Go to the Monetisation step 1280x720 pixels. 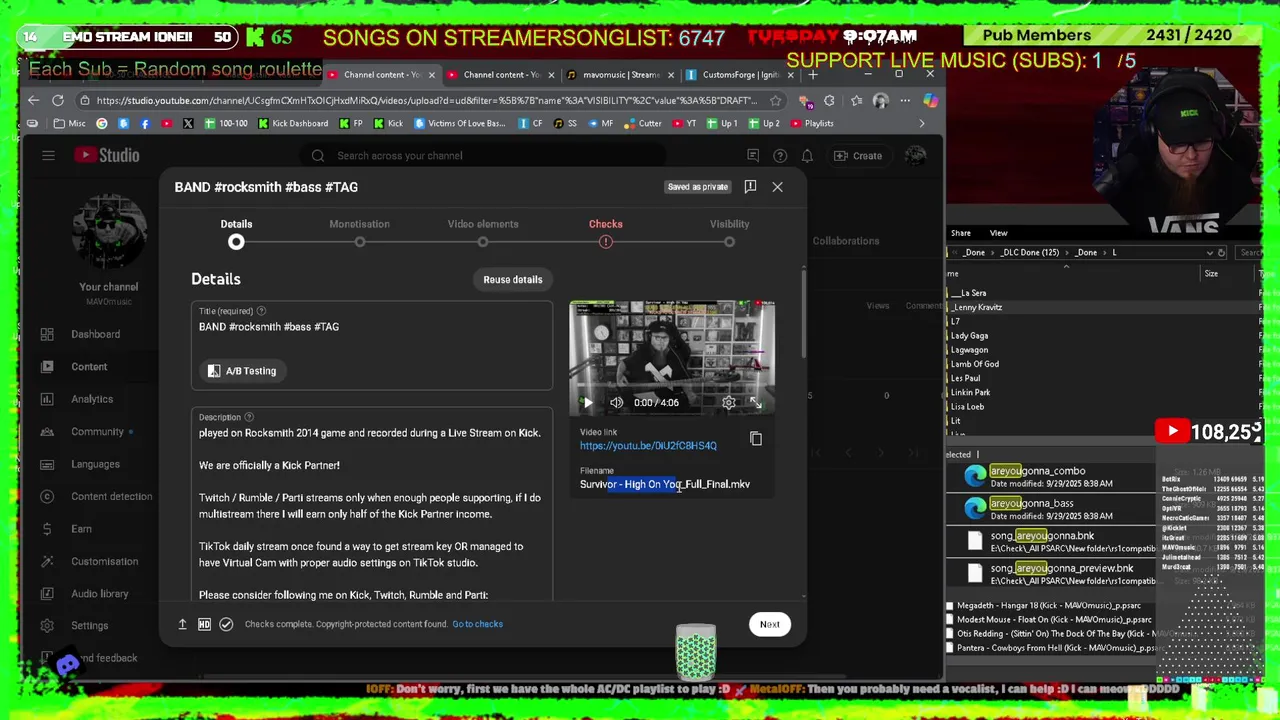359,232
